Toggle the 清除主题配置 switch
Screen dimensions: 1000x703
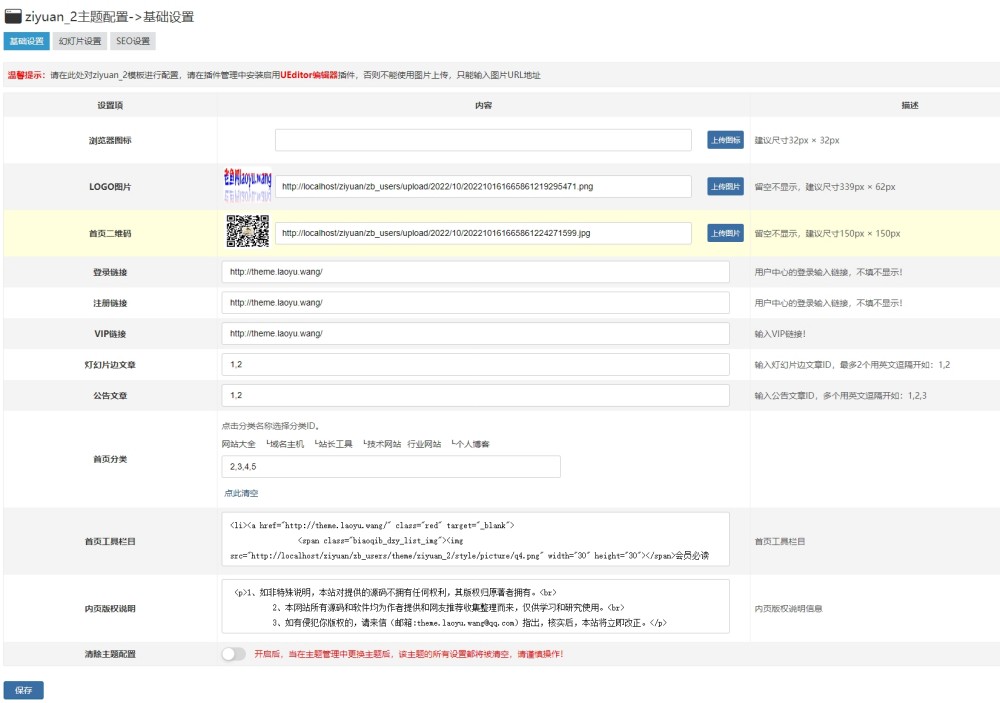point(233,654)
